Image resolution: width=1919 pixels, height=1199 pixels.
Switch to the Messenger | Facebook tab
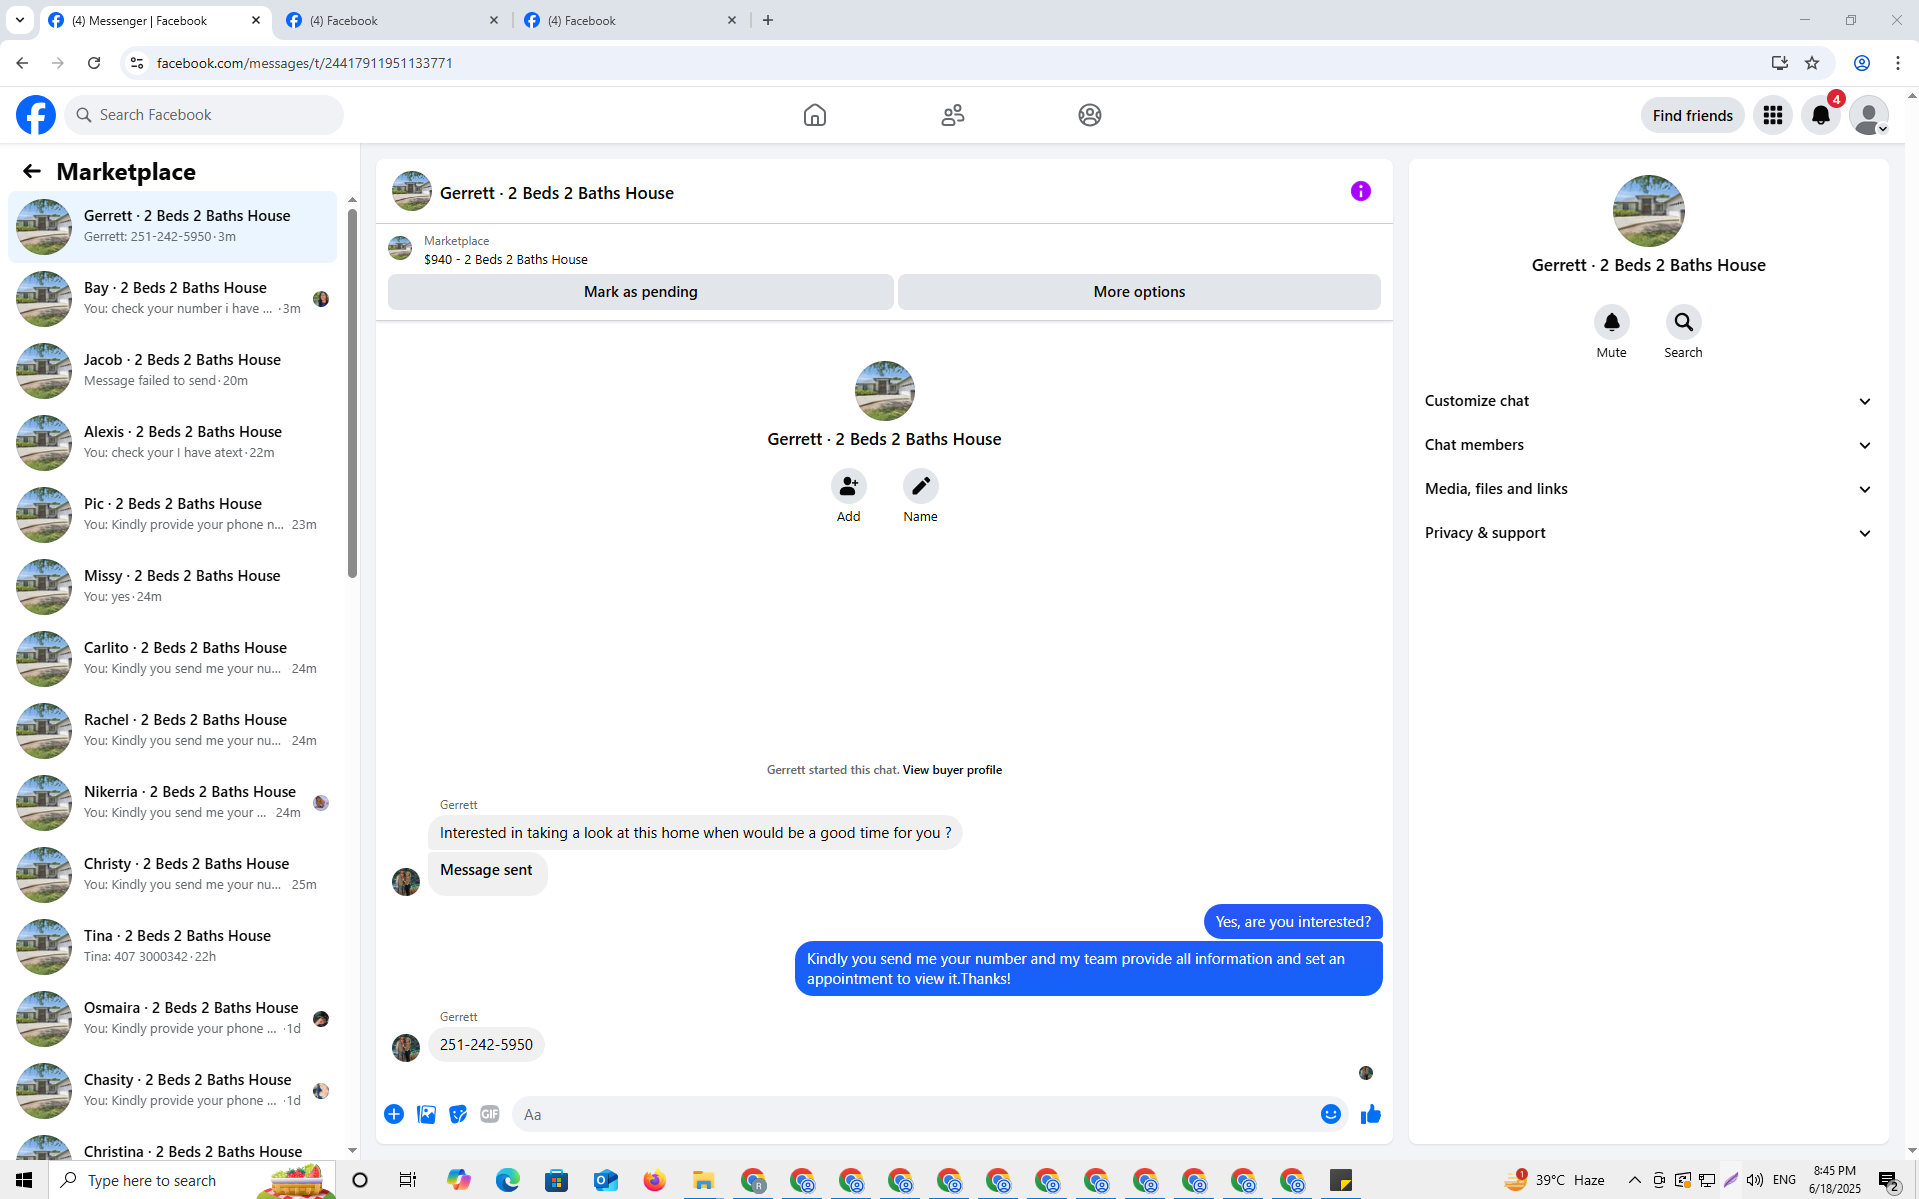point(155,20)
